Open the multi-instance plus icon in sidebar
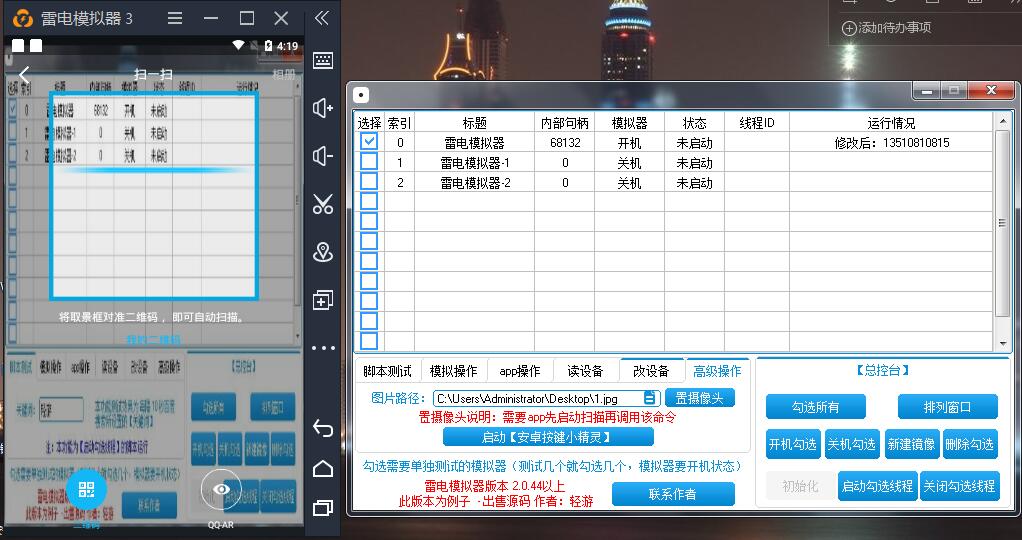The width and height of the screenshot is (1022, 540). click(x=323, y=300)
